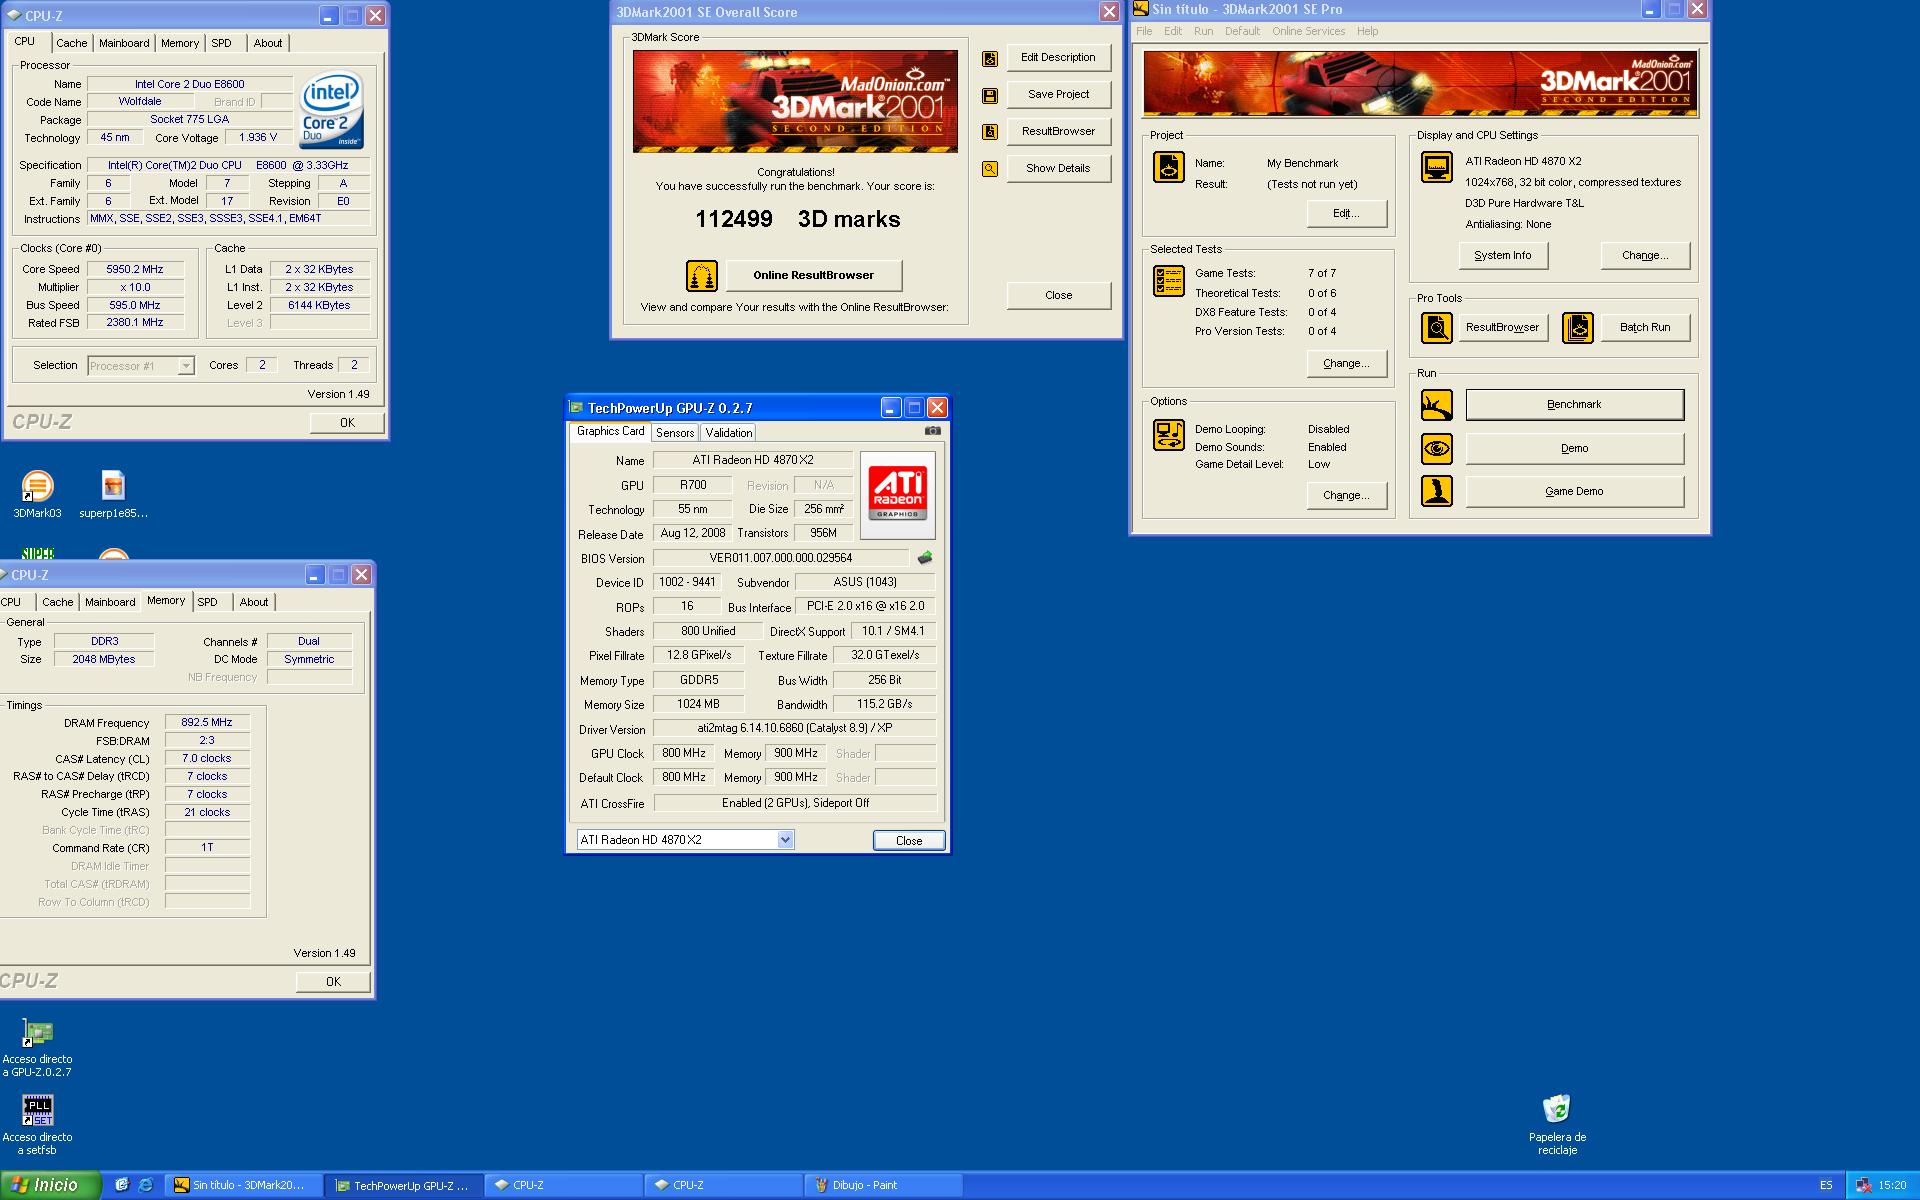The height and width of the screenshot is (1200, 1920).
Task: Click the Save Project floppy icon
Action: click(989, 96)
